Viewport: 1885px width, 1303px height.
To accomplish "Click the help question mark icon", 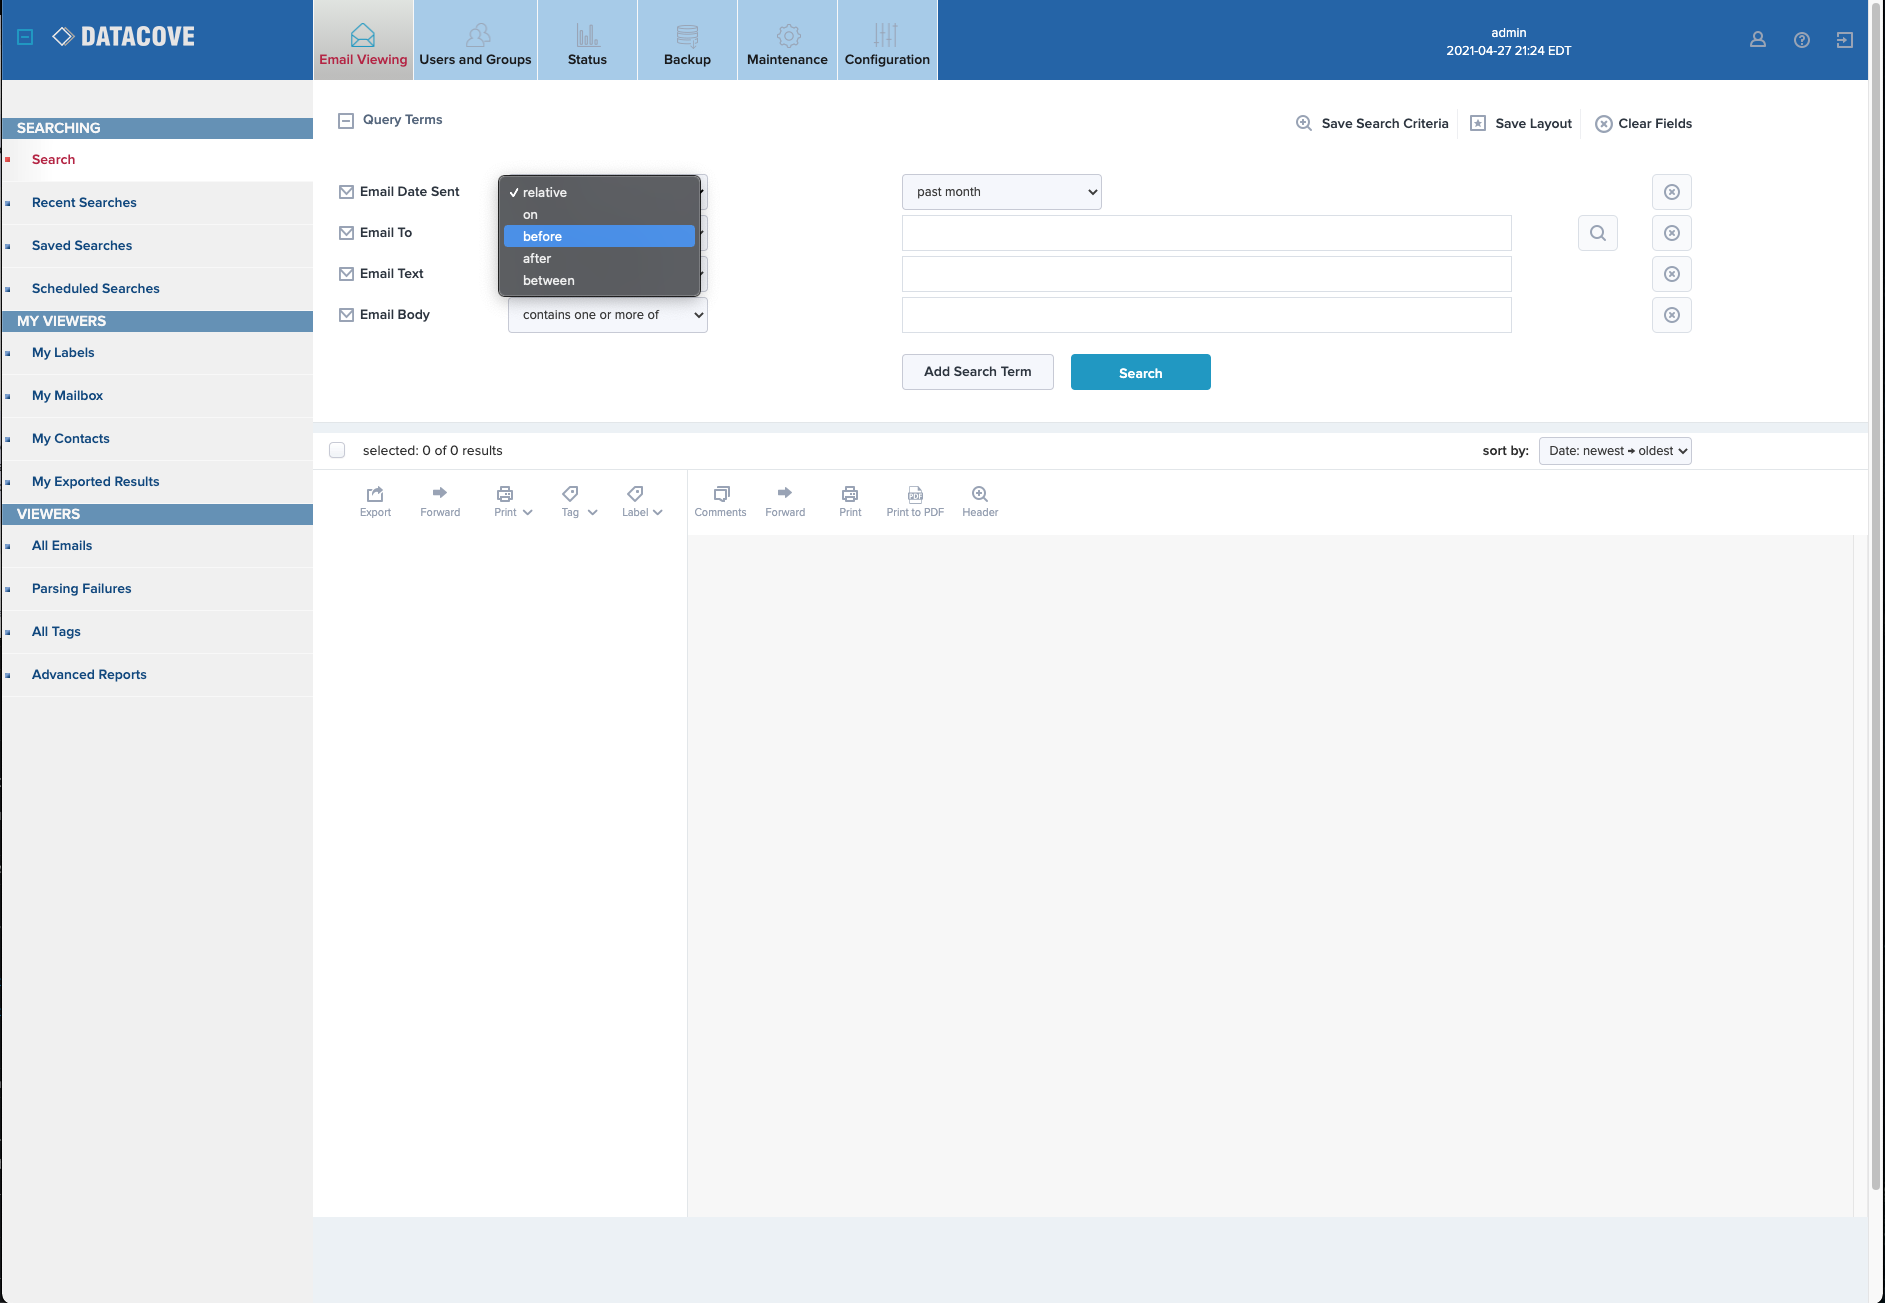I will (x=1801, y=40).
